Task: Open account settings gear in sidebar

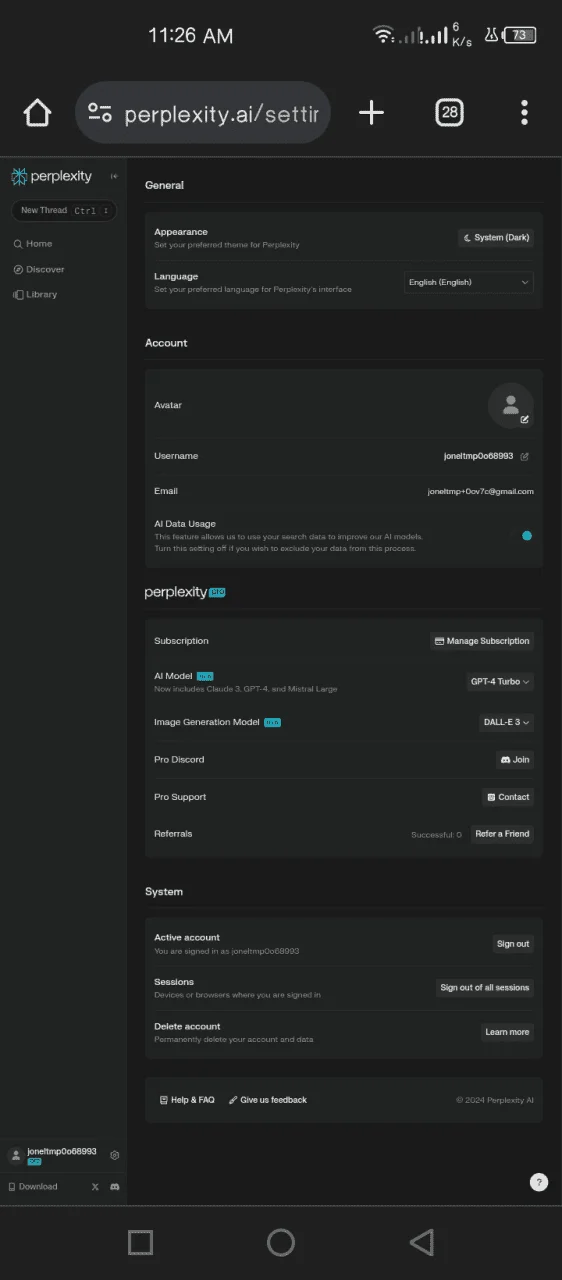Action: click(x=115, y=1155)
